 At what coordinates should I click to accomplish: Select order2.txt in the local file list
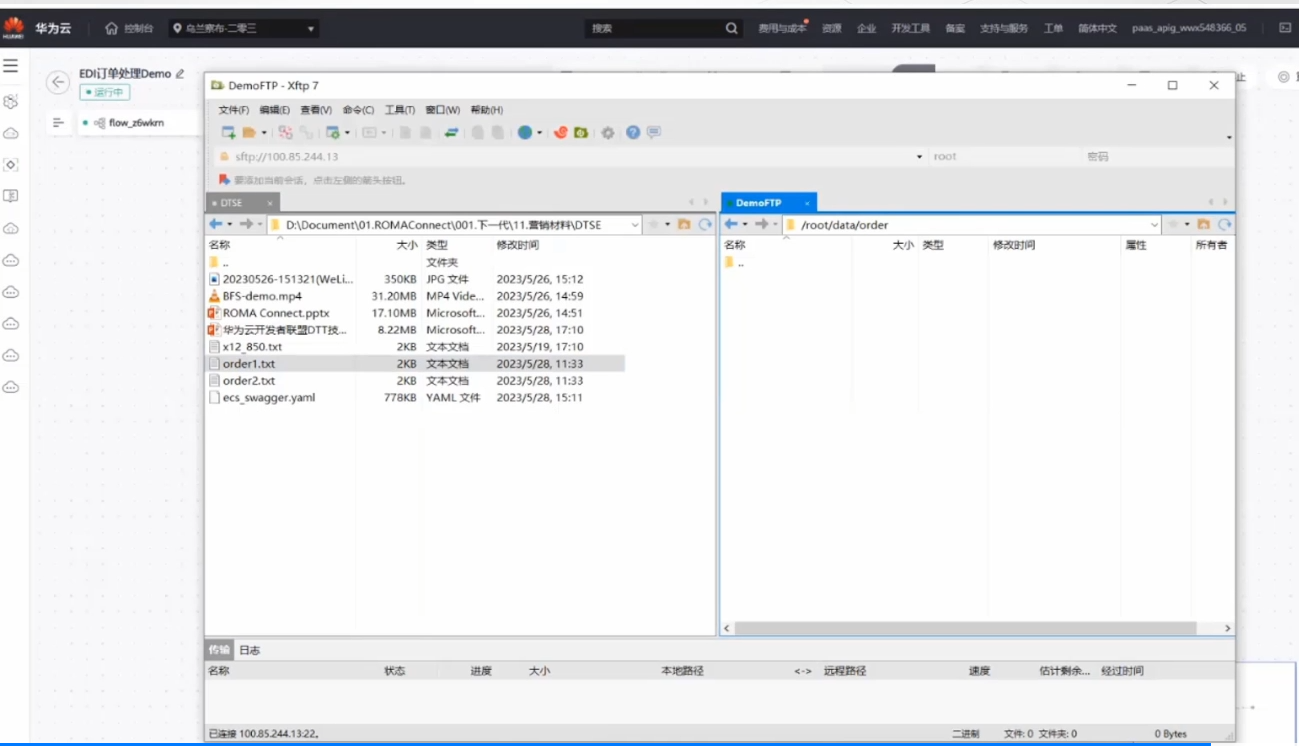click(x=415, y=381)
